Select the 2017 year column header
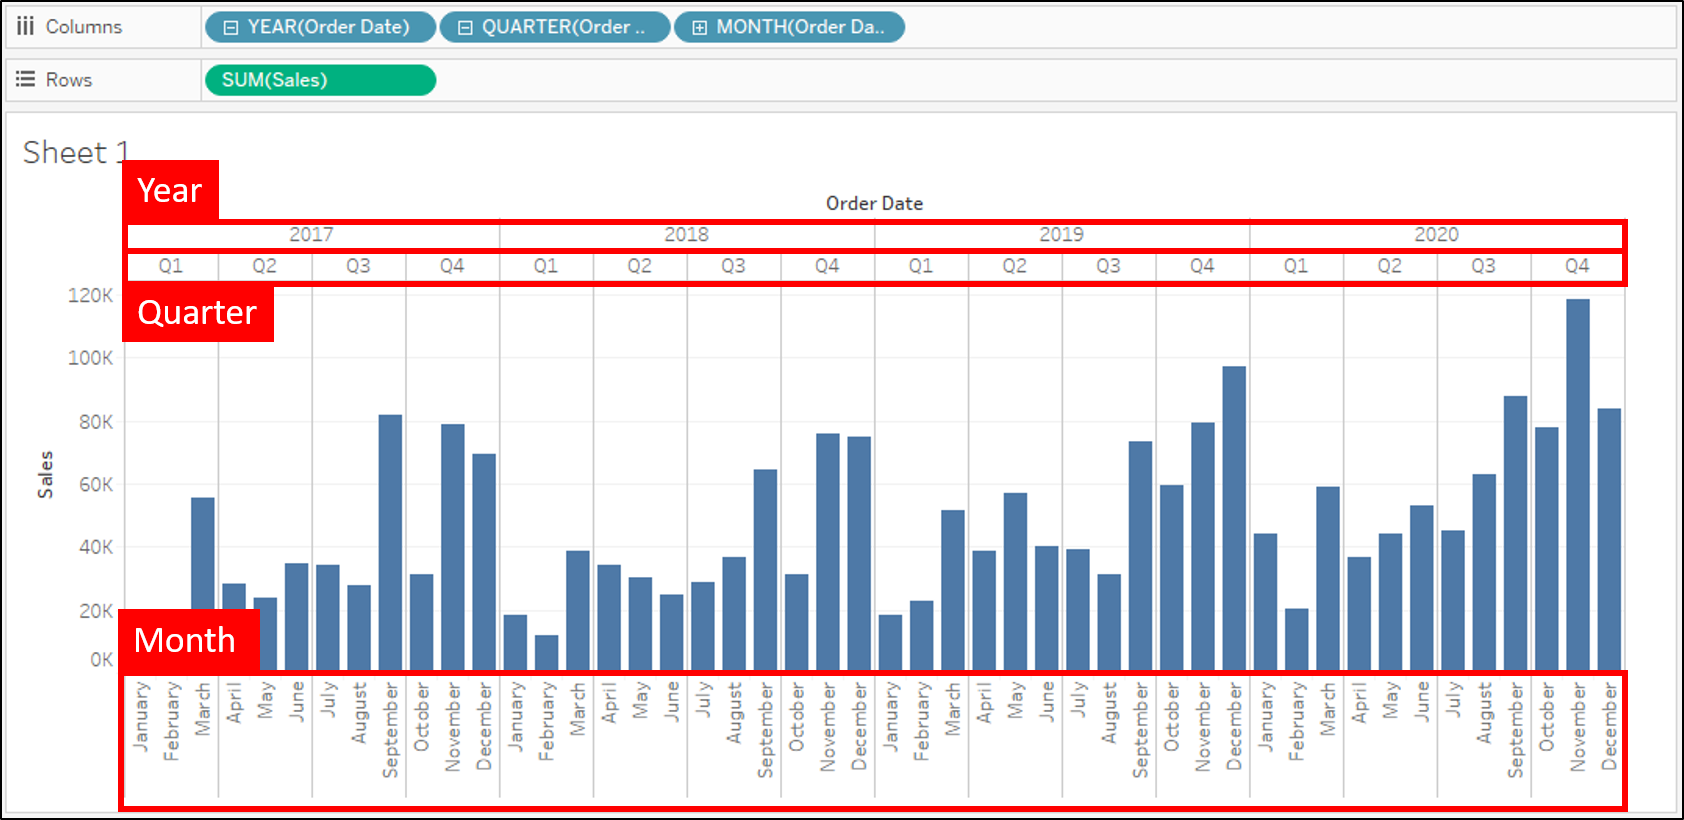This screenshot has width=1684, height=820. pyautogui.click(x=311, y=235)
